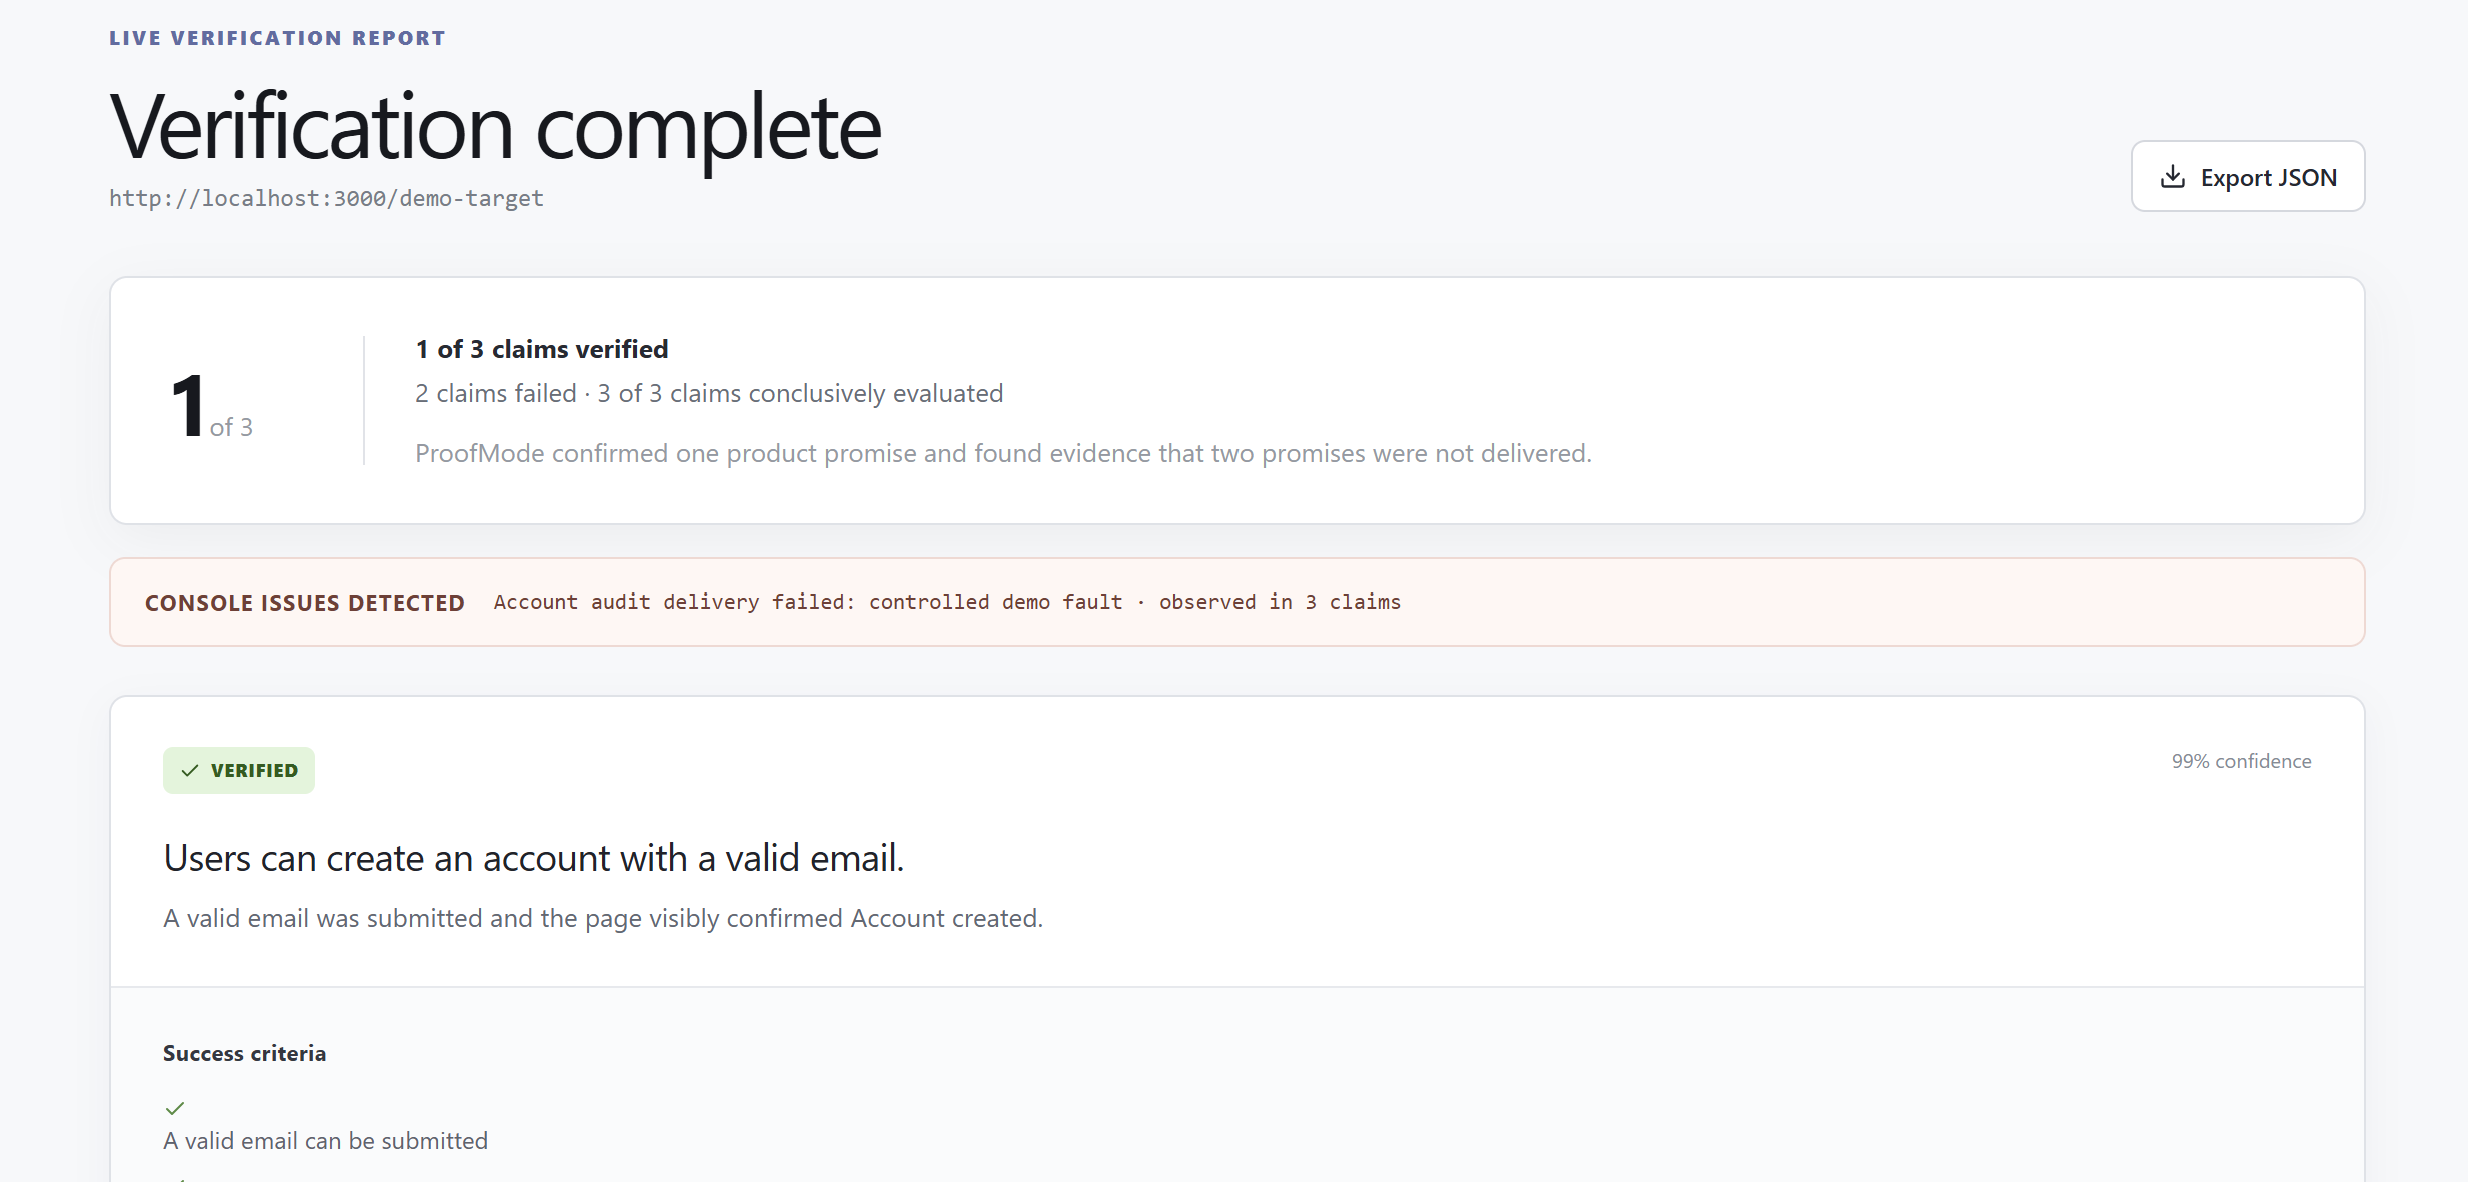
Task: Click the green VERIFIED status badge
Action: (x=239, y=770)
